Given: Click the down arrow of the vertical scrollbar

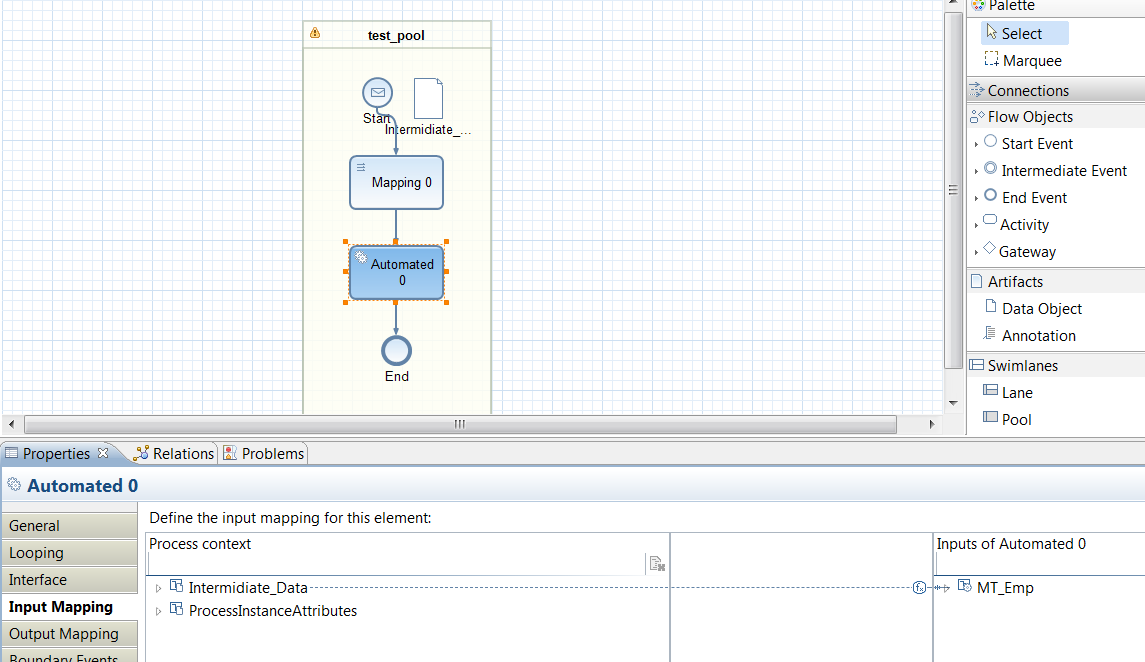Looking at the screenshot, I should 953,402.
